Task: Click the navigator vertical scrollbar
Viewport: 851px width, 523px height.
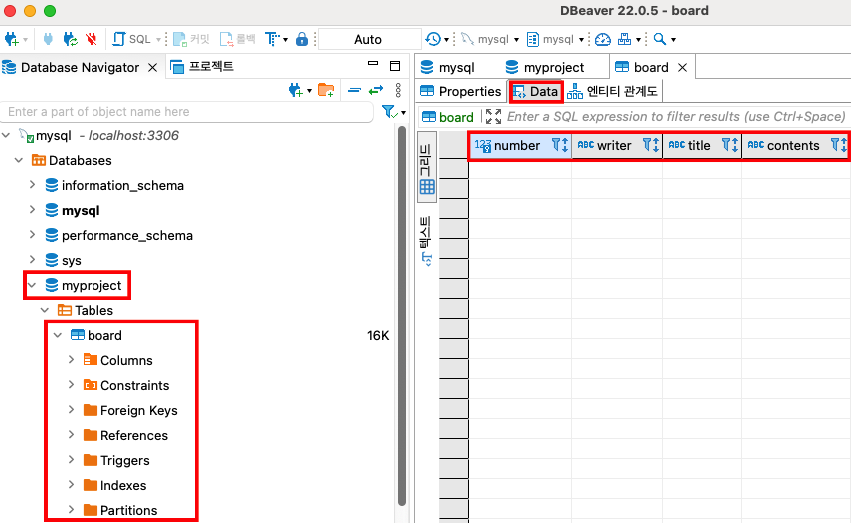Action: [x=402, y=316]
